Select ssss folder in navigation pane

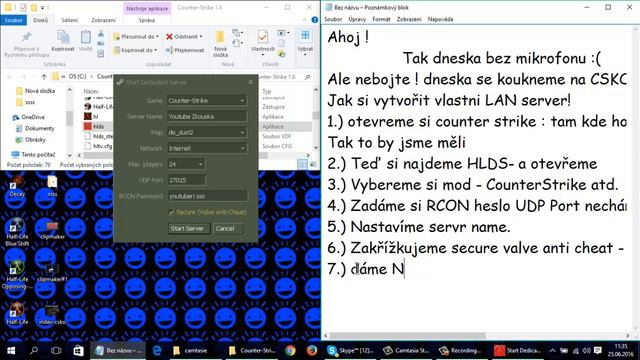pyautogui.click(x=26, y=102)
